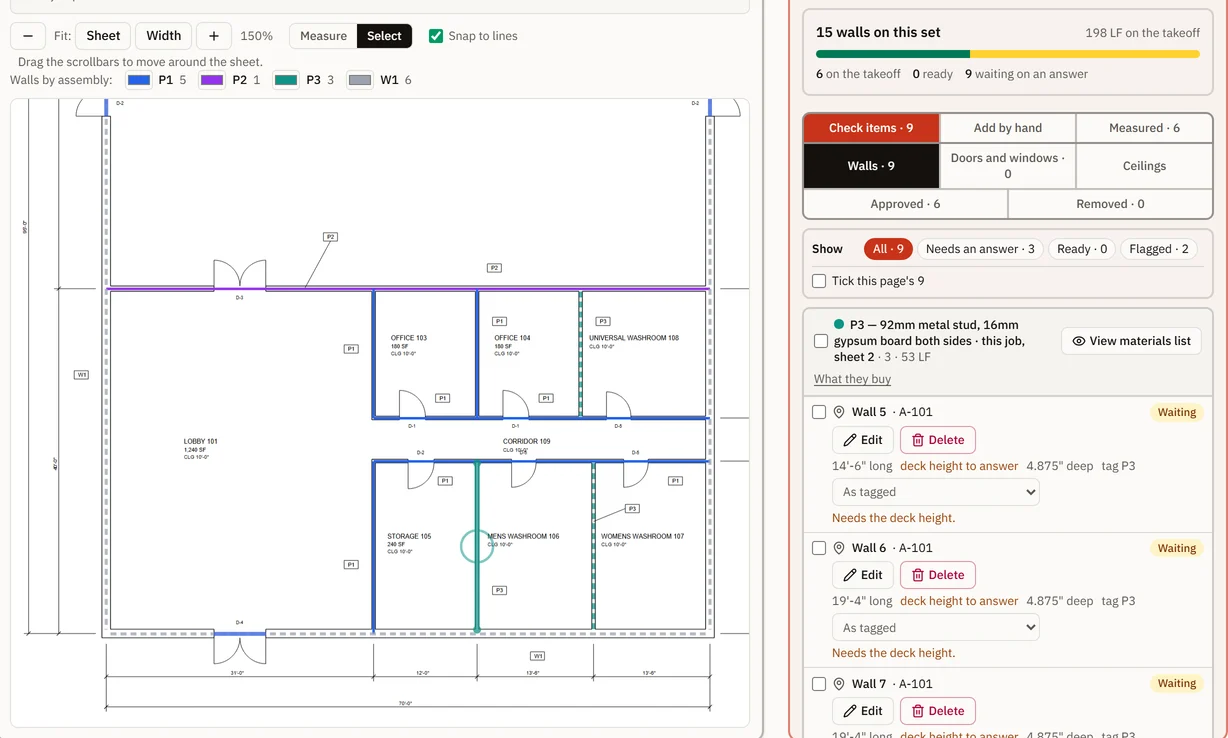Image resolution: width=1228 pixels, height=738 pixels.
Task: Select the Walls · 9 tab
Action: (871, 166)
